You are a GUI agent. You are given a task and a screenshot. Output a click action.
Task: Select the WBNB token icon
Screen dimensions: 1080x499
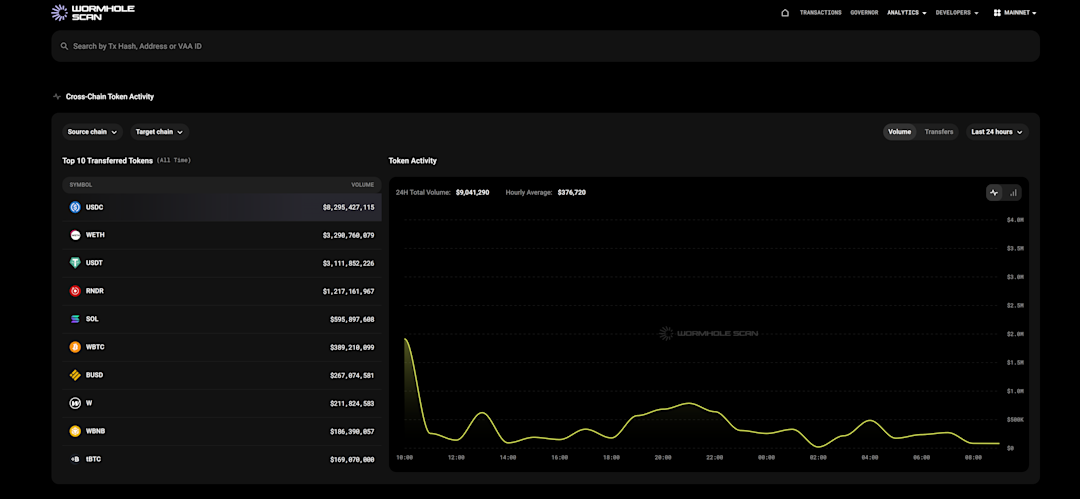pyautogui.click(x=75, y=431)
